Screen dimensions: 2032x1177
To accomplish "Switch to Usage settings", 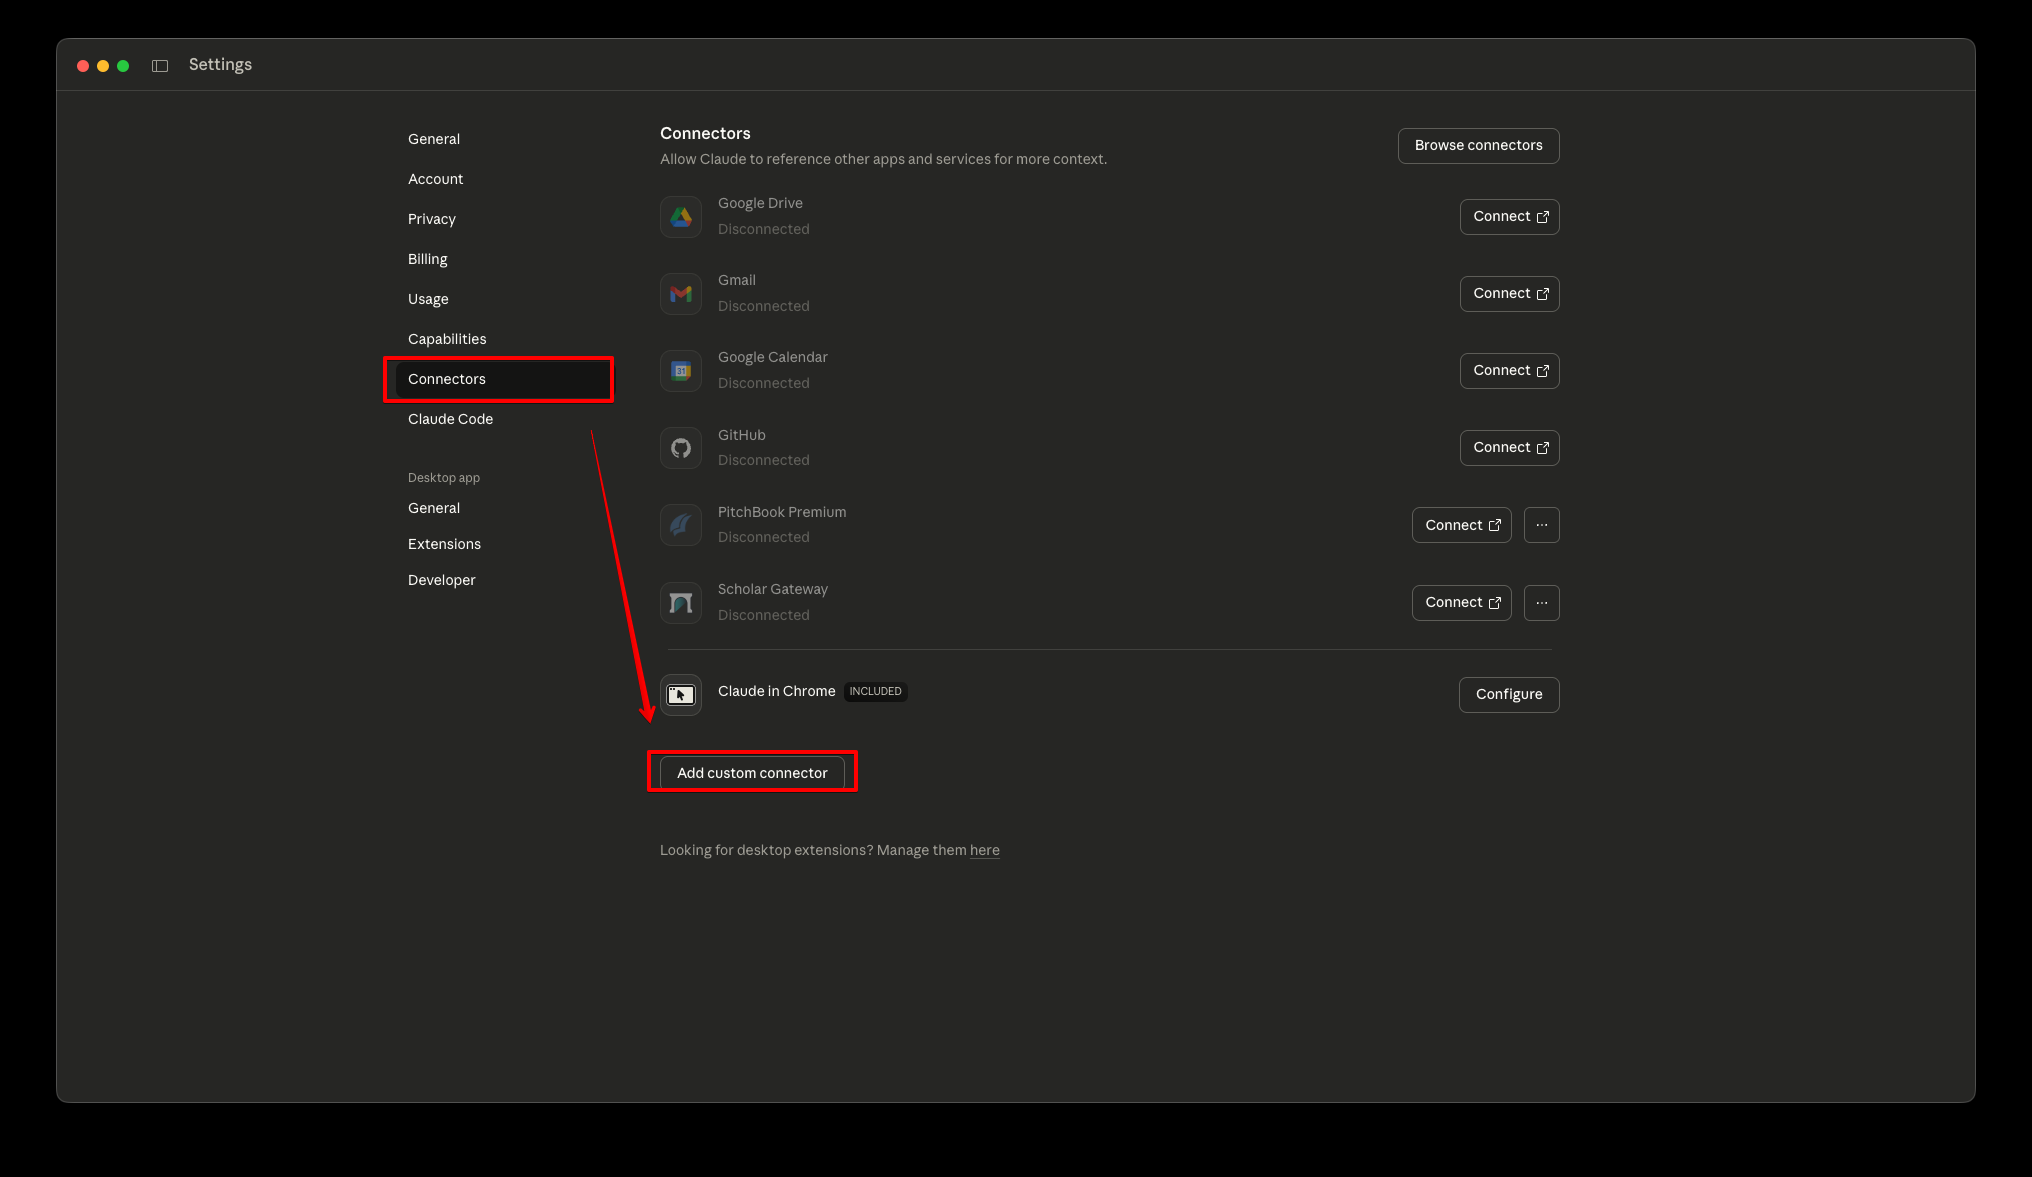I will click(428, 299).
